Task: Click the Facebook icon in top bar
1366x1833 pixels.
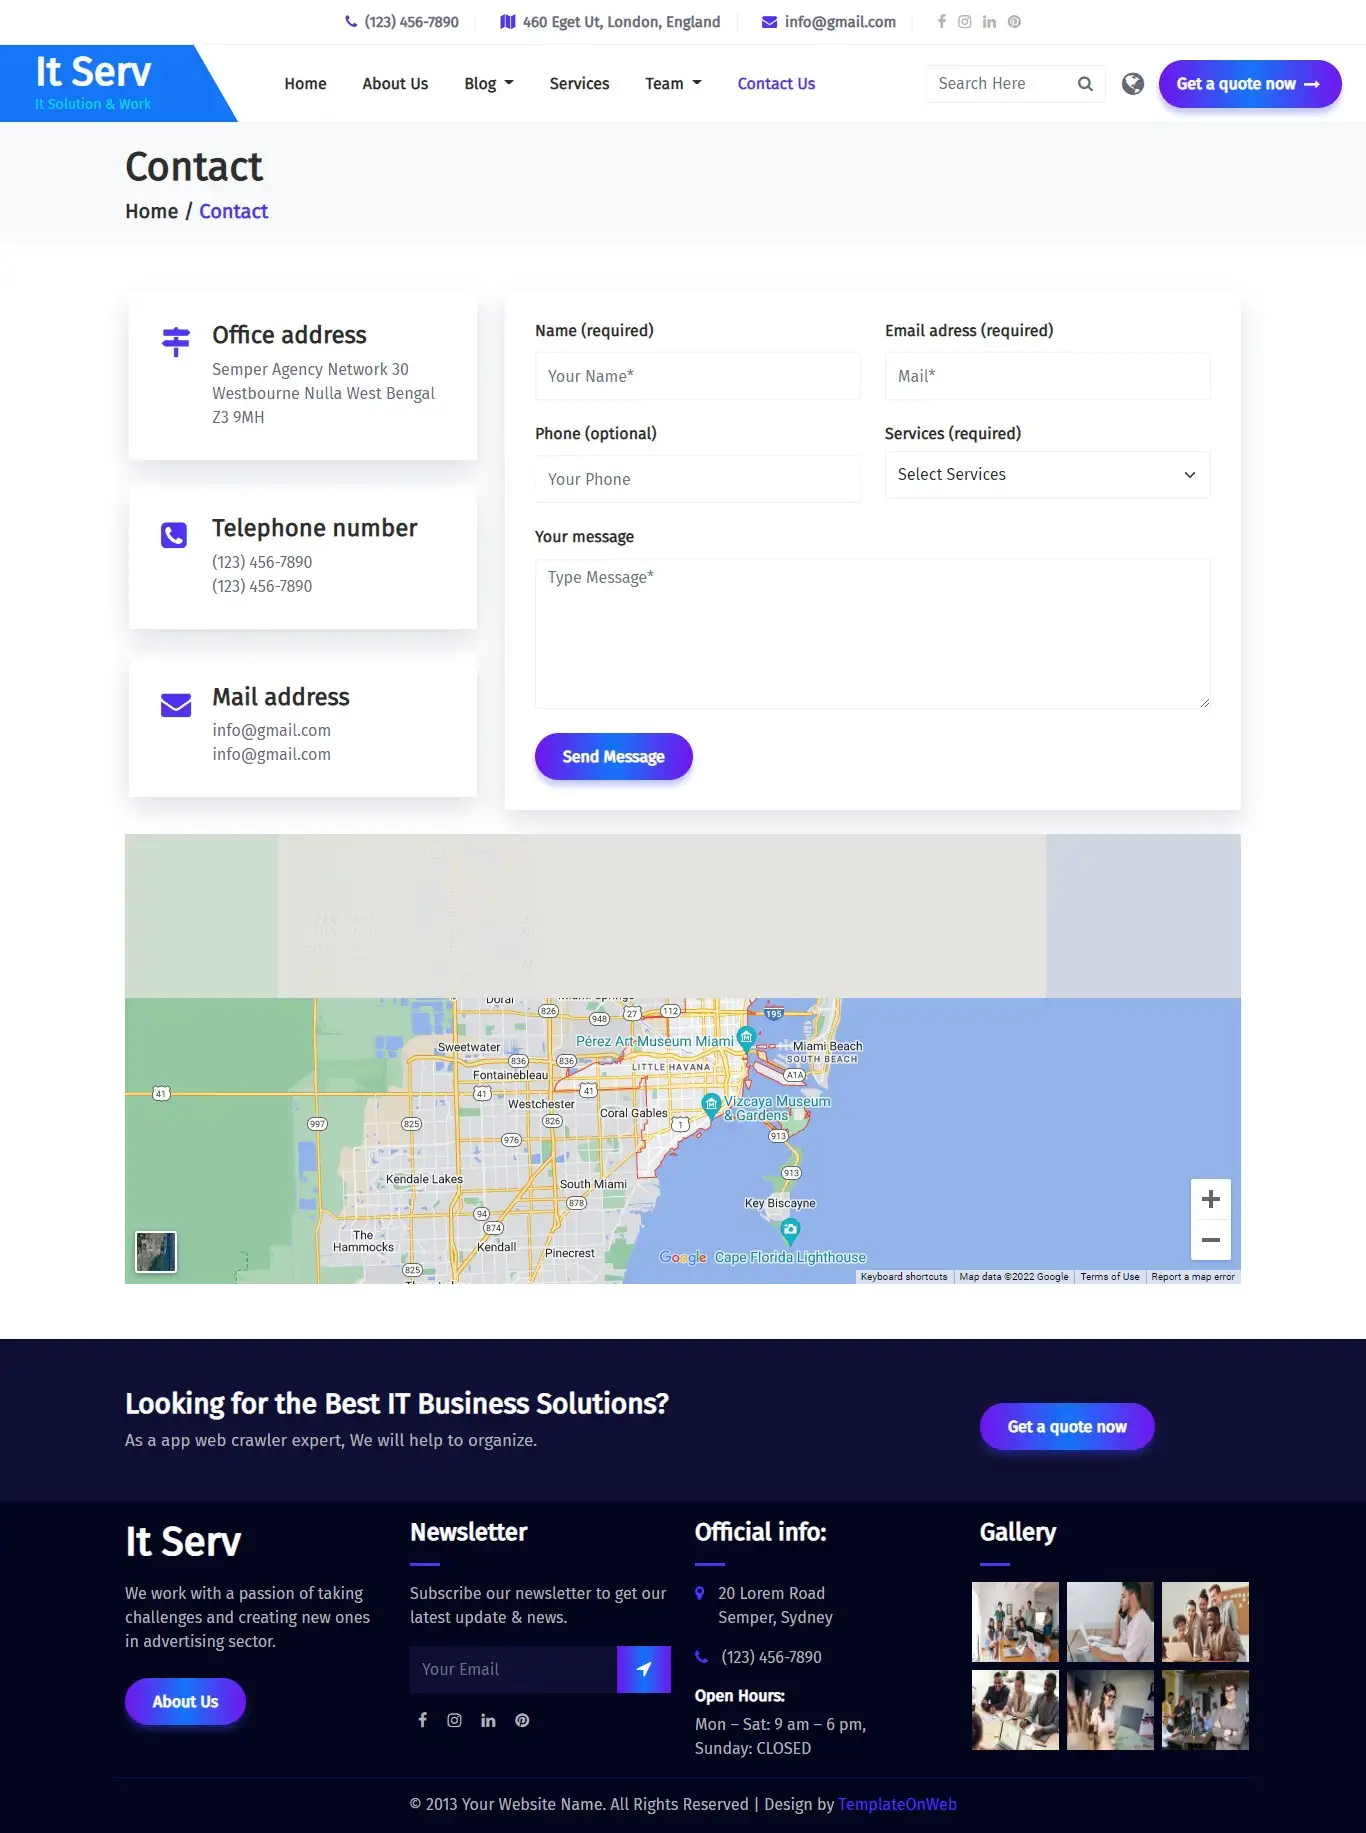Action: (941, 22)
